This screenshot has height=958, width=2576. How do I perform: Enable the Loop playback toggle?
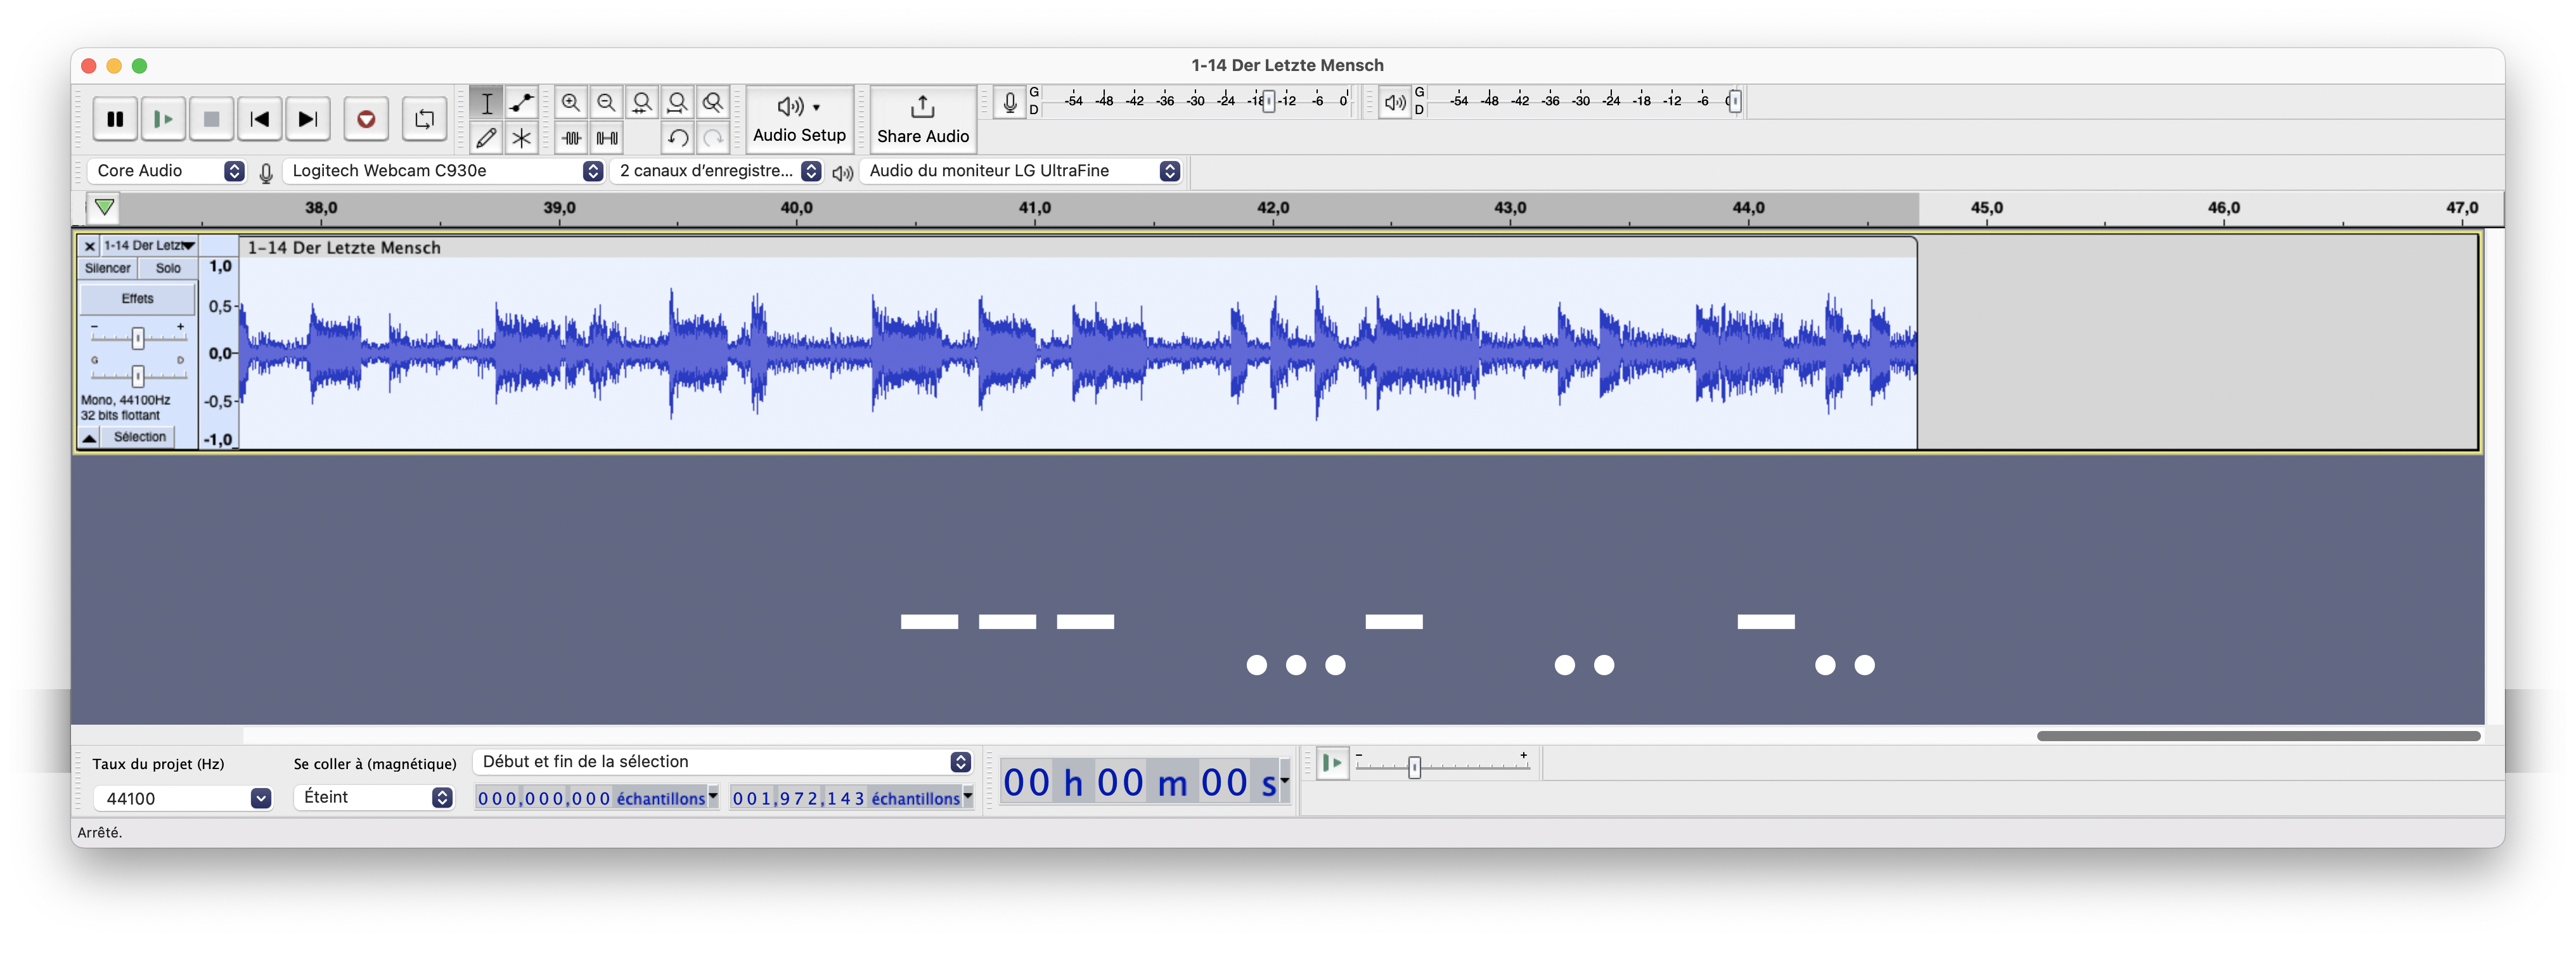(424, 119)
